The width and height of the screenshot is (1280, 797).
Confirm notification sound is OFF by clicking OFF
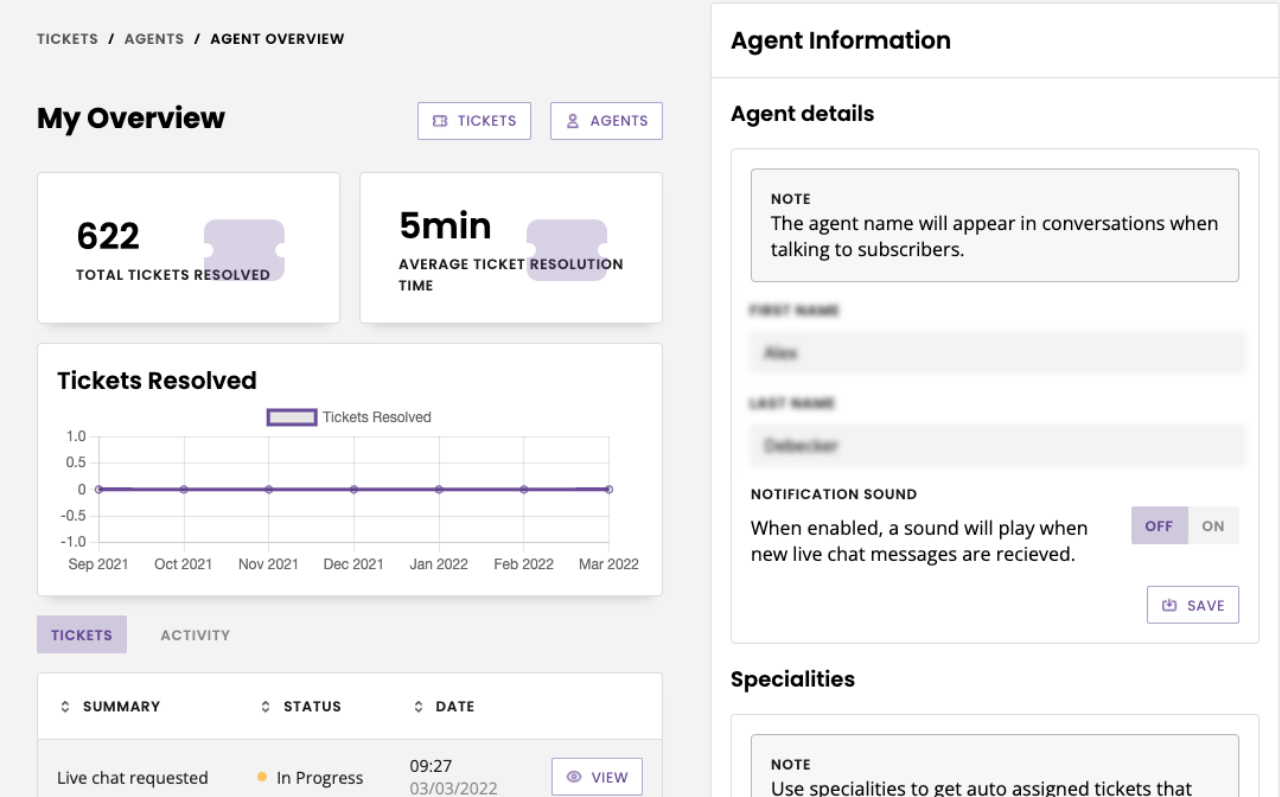pyautogui.click(x=1159, y=525)
